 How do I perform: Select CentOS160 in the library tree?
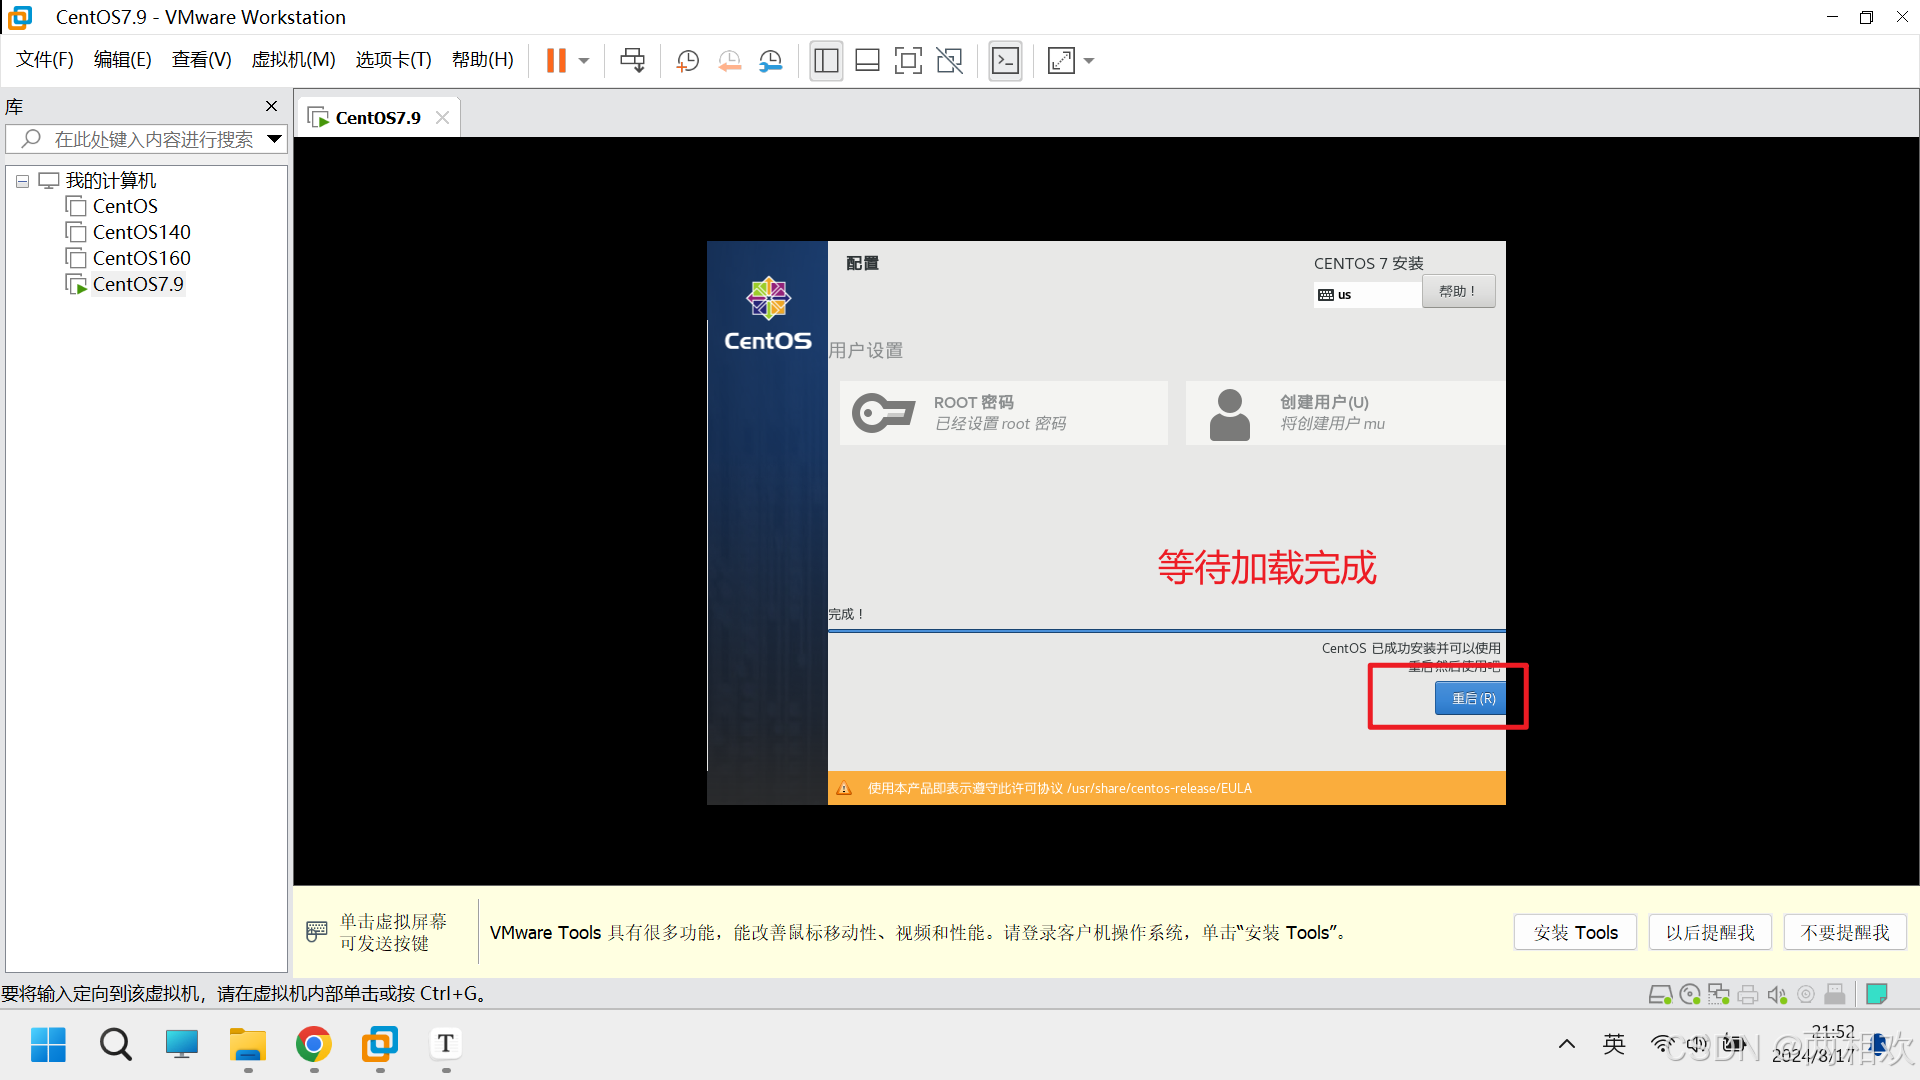[141, 258]
